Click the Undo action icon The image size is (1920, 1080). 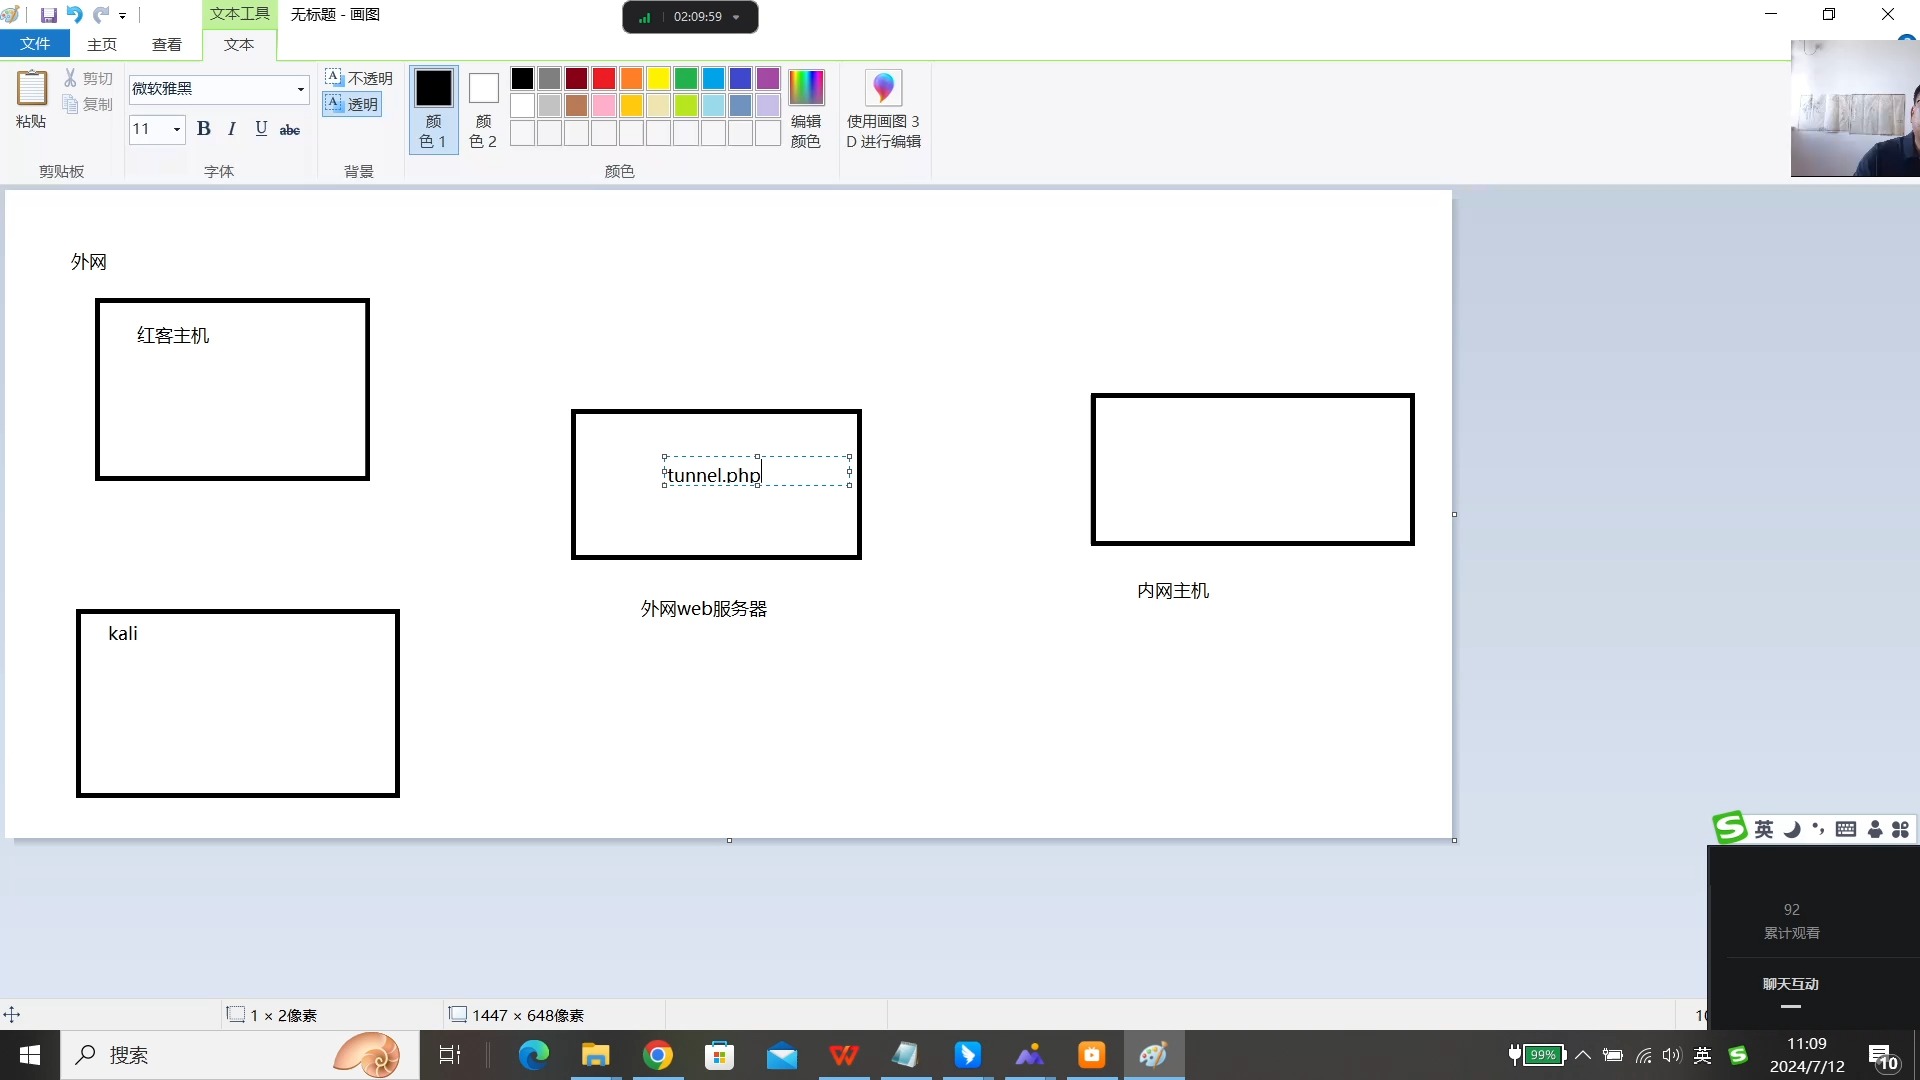[x=75, y=15]
